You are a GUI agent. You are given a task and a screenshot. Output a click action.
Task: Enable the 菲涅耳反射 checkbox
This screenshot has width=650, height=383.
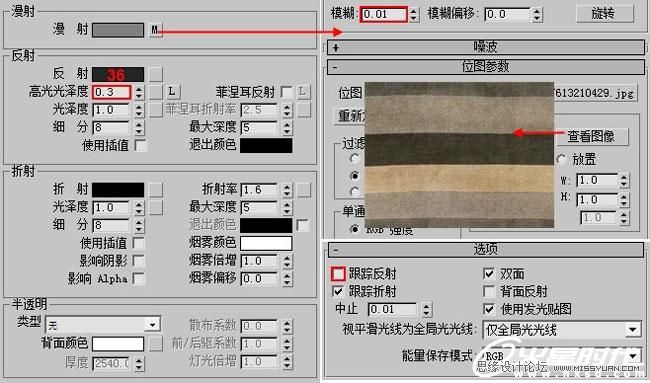pyautogui.click(x=286, y=92)
